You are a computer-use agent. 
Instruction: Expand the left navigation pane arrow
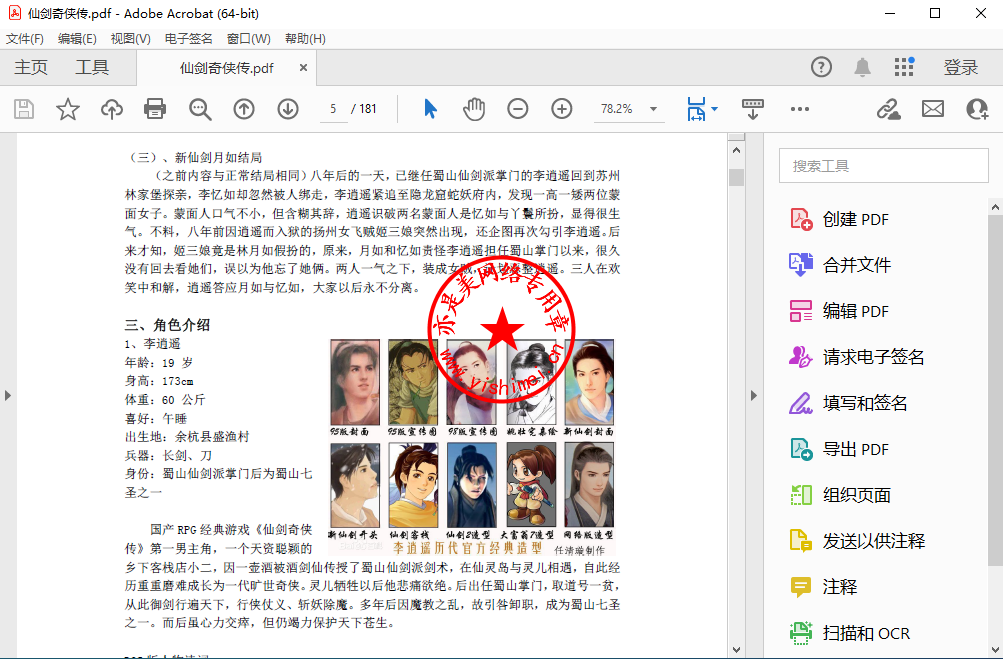pyautogui.click(x=8, y=396)
